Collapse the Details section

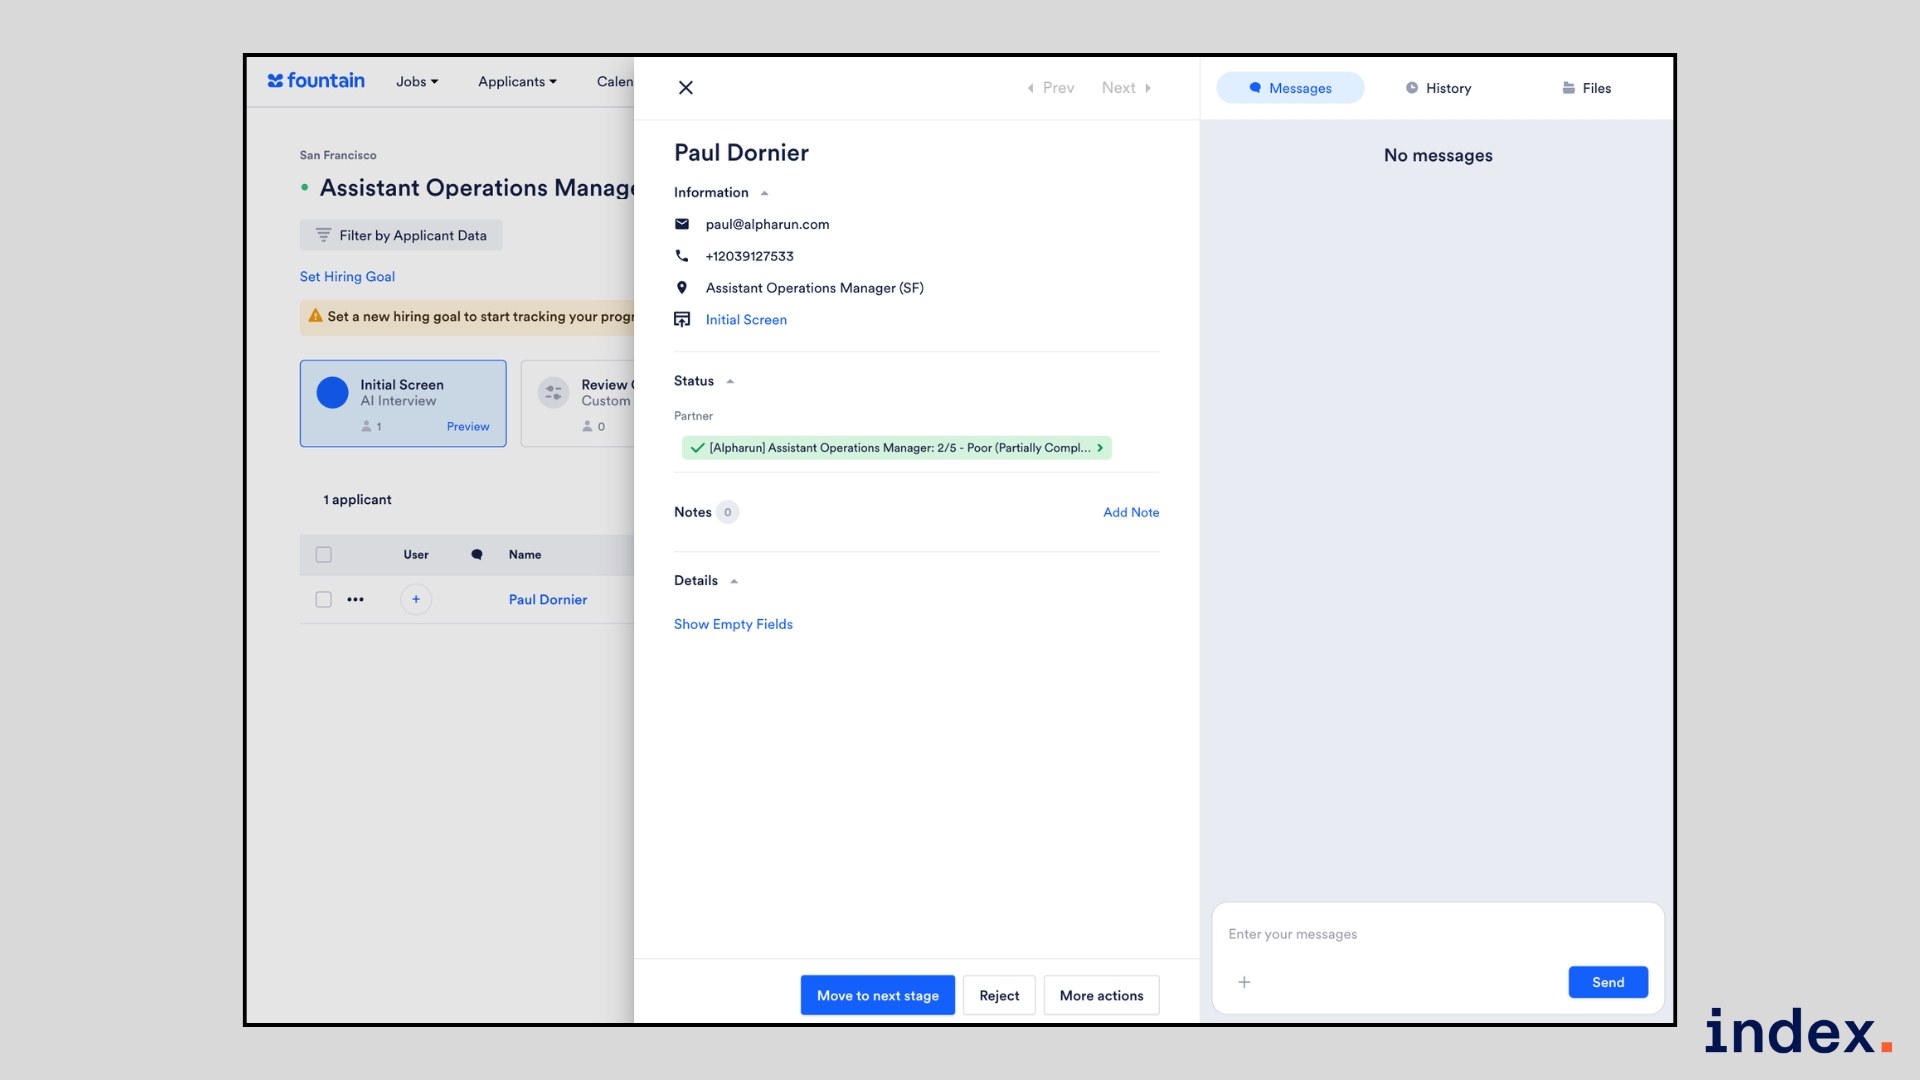point(734,581)
